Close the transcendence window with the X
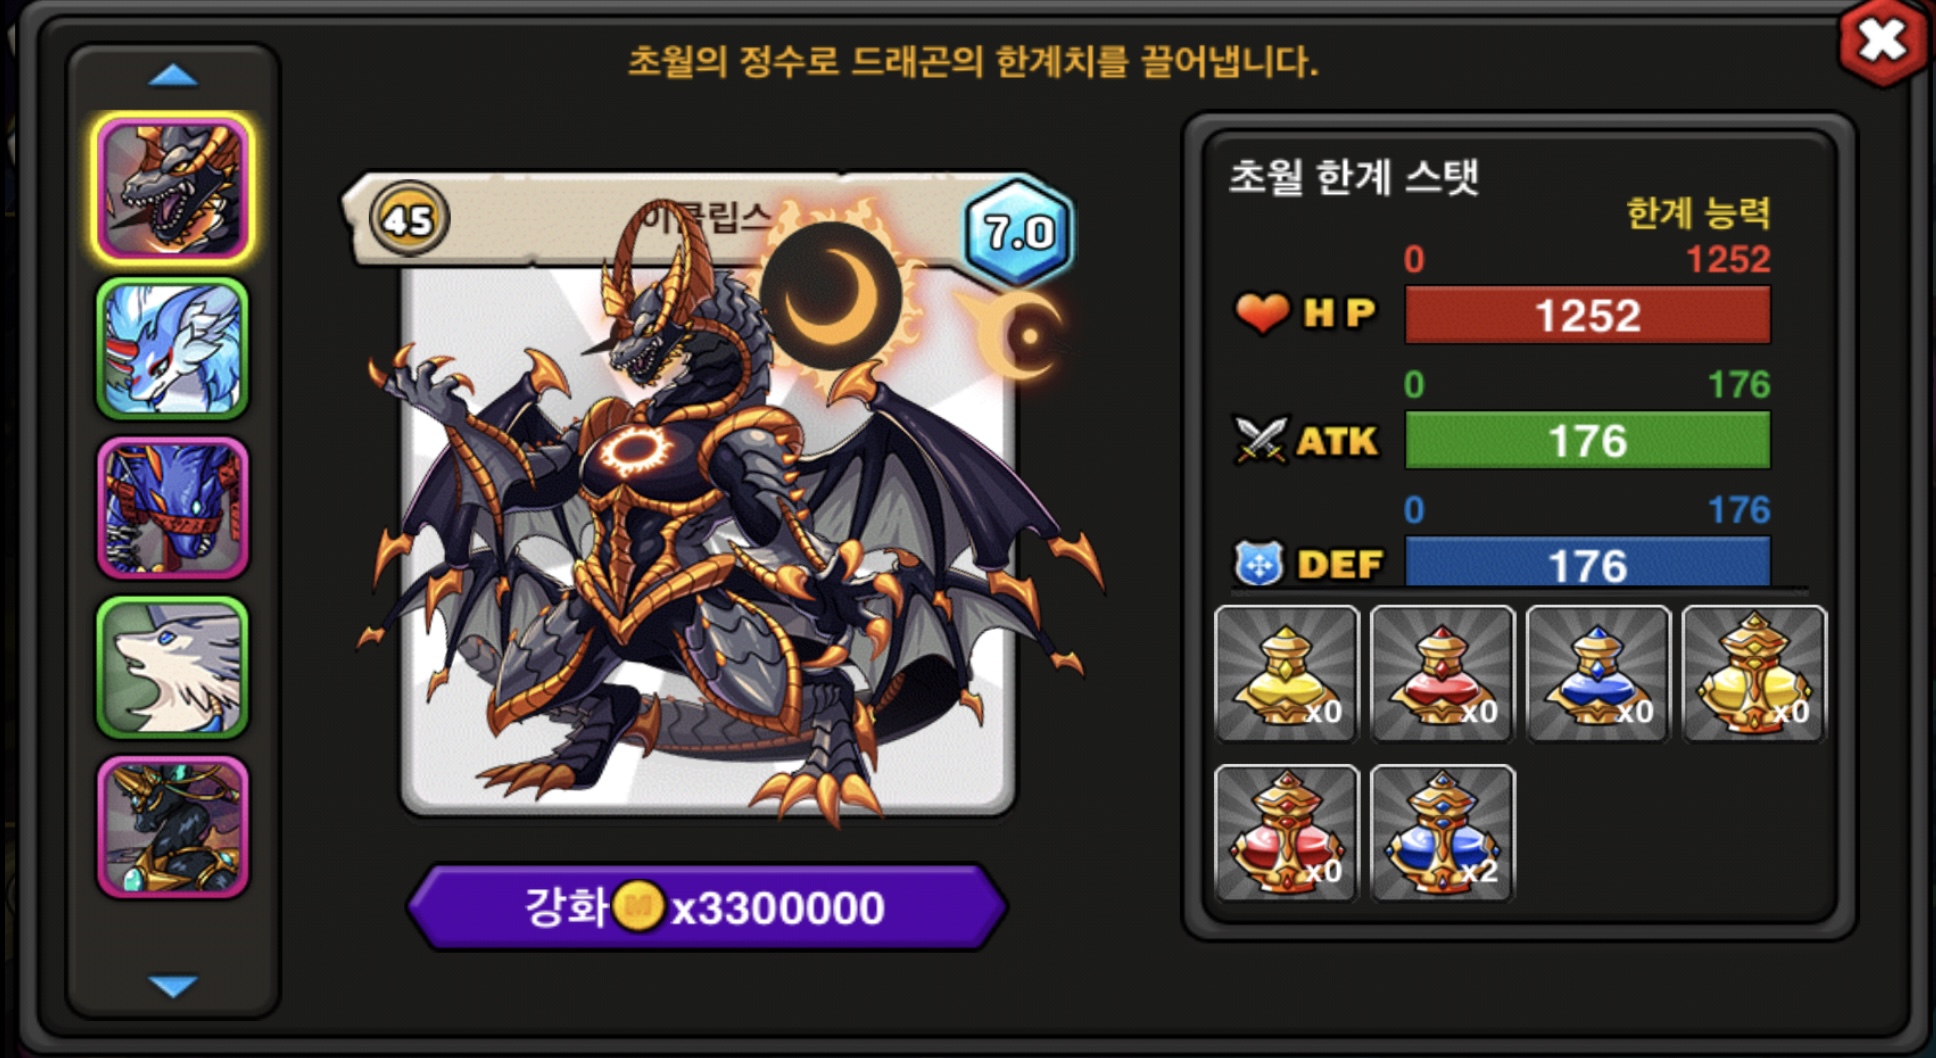The height and width of the screenshot is (1058, 1936). [x=1882, y=42]
